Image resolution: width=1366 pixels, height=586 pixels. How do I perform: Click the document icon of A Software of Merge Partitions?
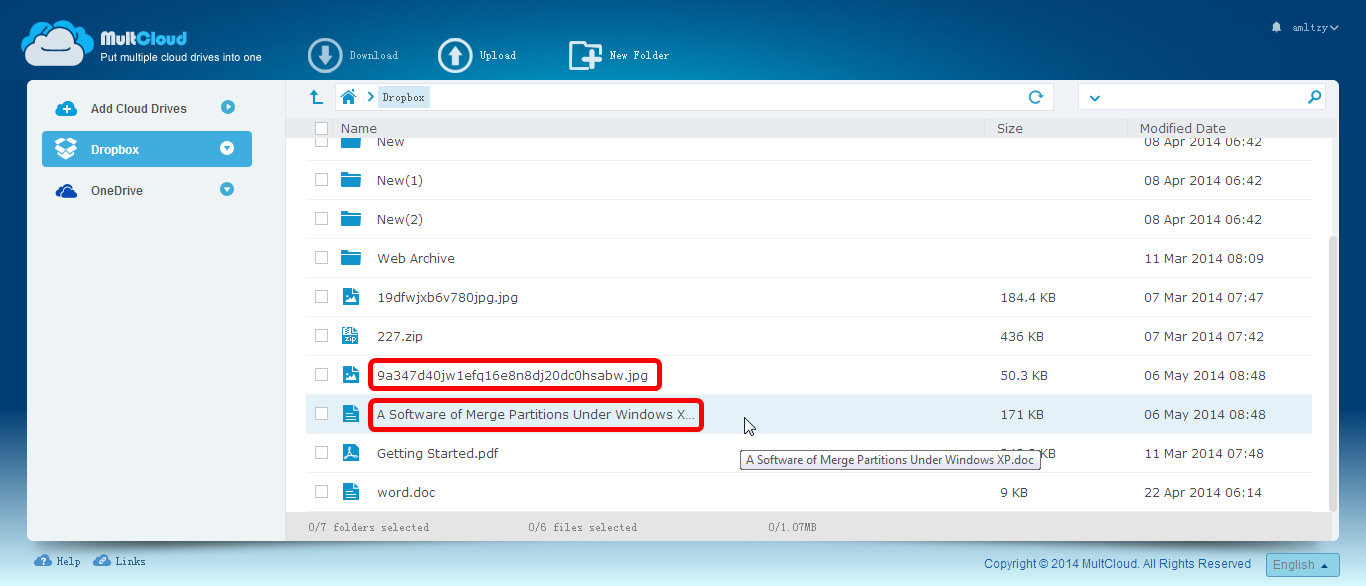(350, 414)
